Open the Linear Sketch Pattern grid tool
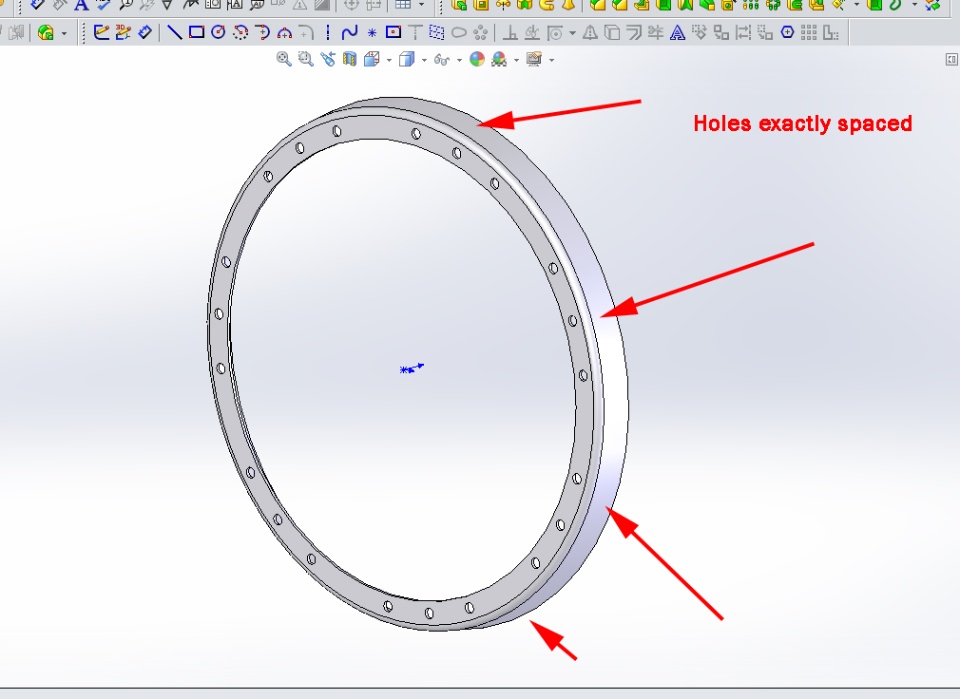 (809, 32)
